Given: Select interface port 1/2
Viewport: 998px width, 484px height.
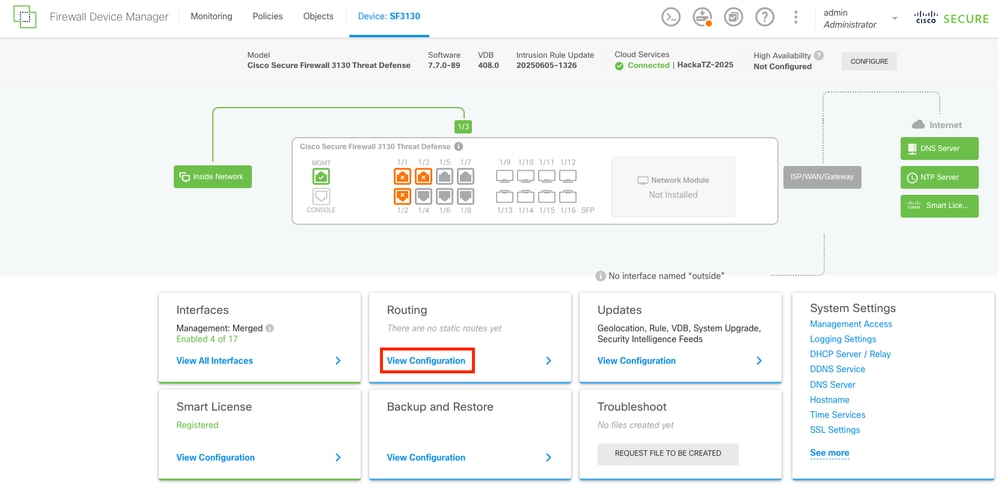Looking at the screenshot, I should [402, 196].
